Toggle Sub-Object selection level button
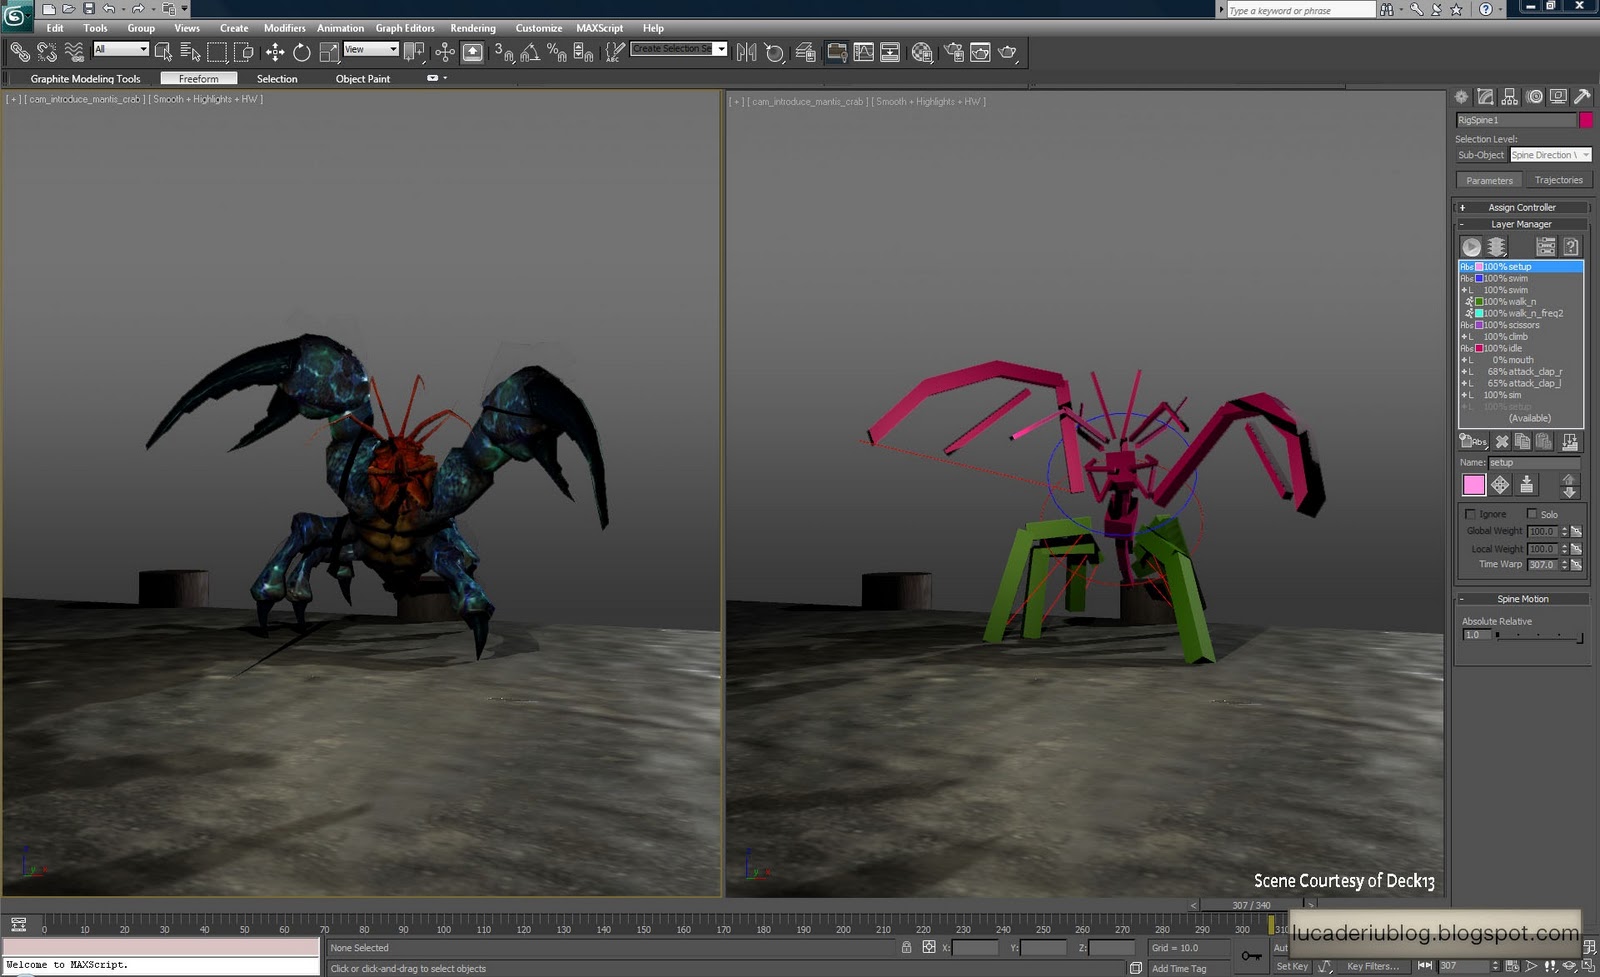 point(1481,155)
